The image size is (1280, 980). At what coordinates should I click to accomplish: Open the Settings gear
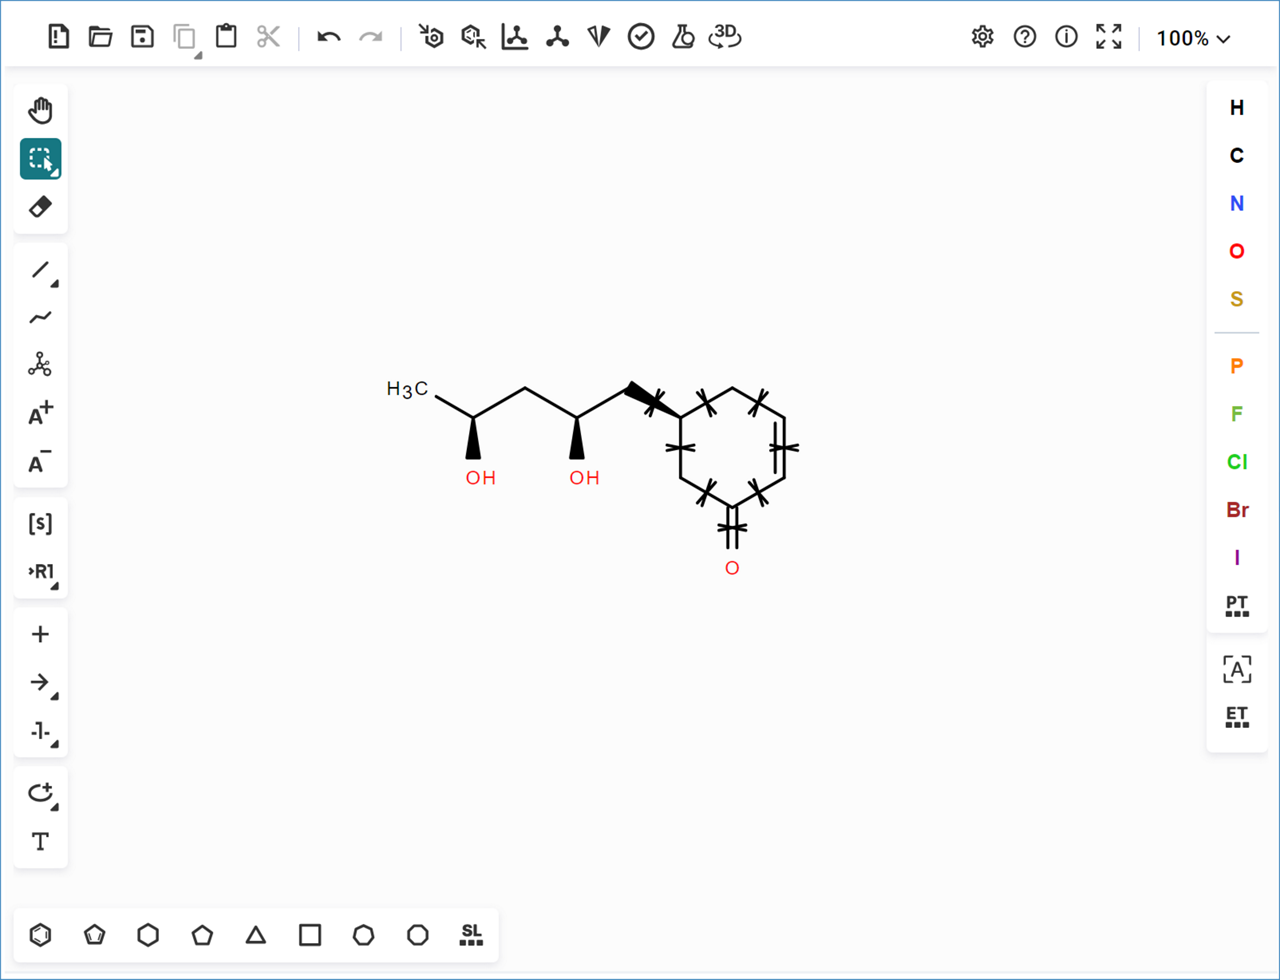982,37
